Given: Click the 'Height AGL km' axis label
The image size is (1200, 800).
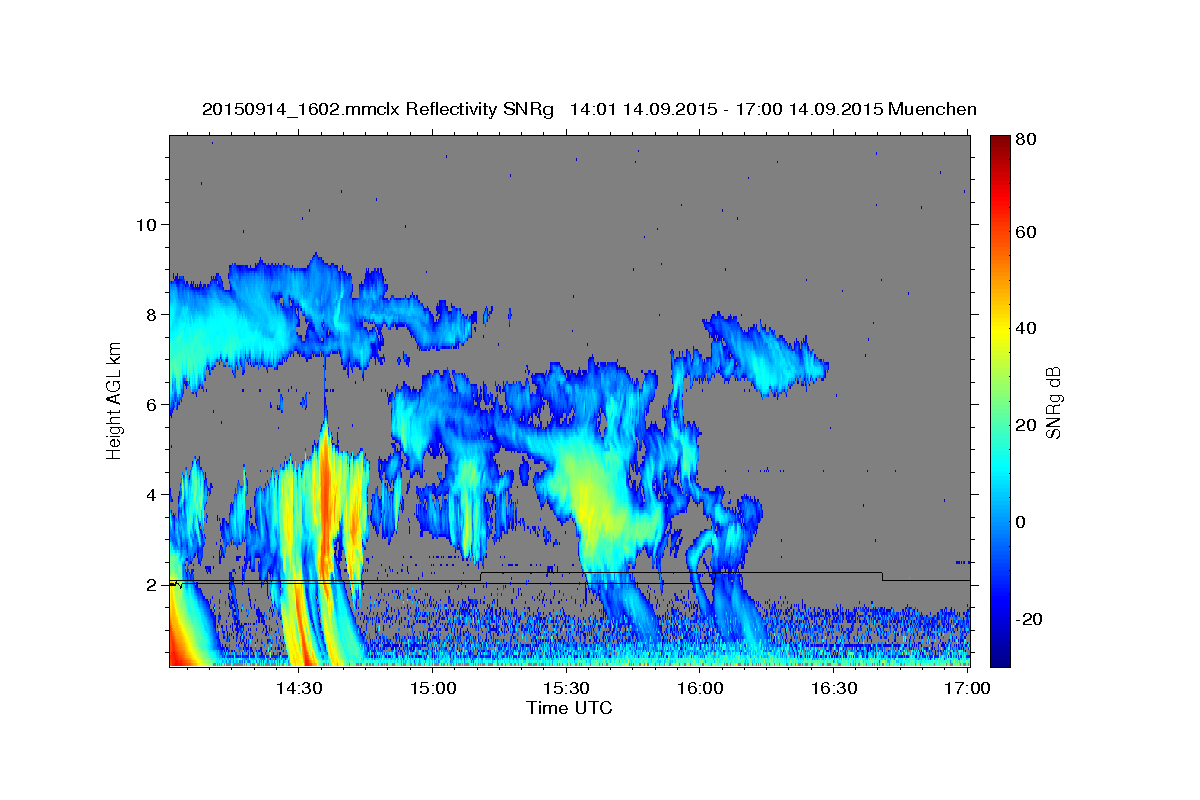Looking at the screenshot, I should tap(114, 400).
